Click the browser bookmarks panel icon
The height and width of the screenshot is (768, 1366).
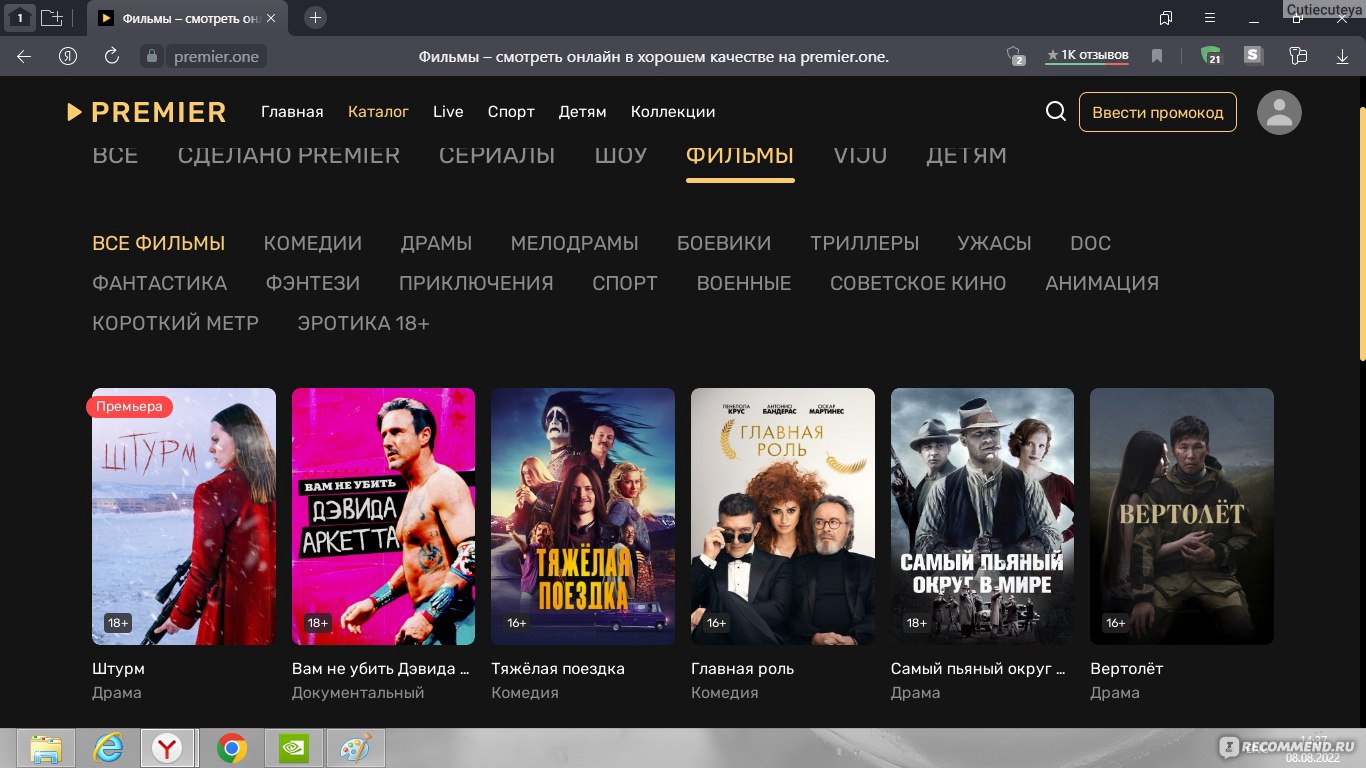tap(1166, 18)
